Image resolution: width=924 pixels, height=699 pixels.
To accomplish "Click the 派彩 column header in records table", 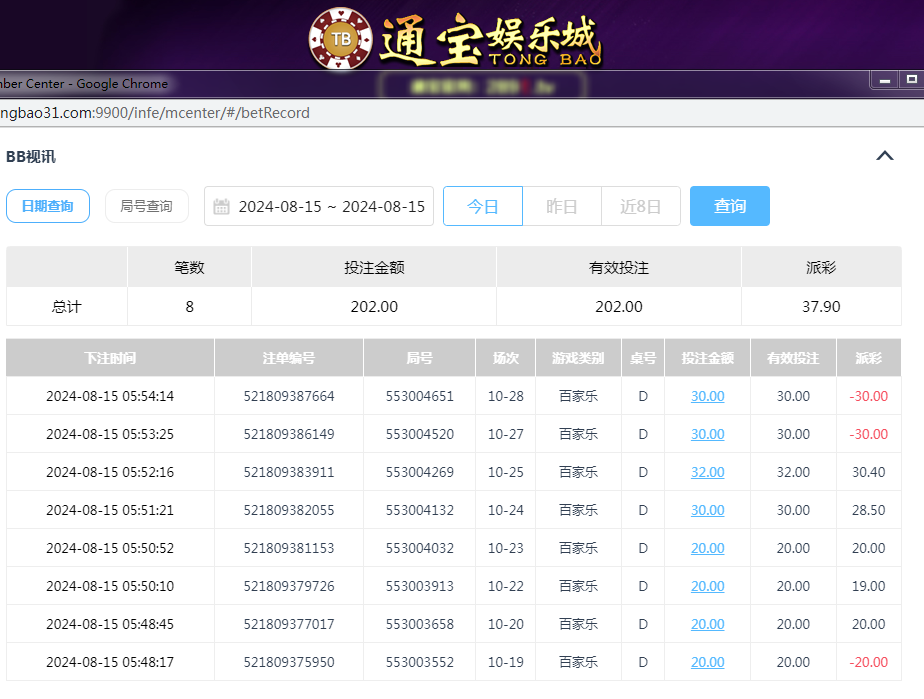I will pyautogui.click(x=868, y=358).
